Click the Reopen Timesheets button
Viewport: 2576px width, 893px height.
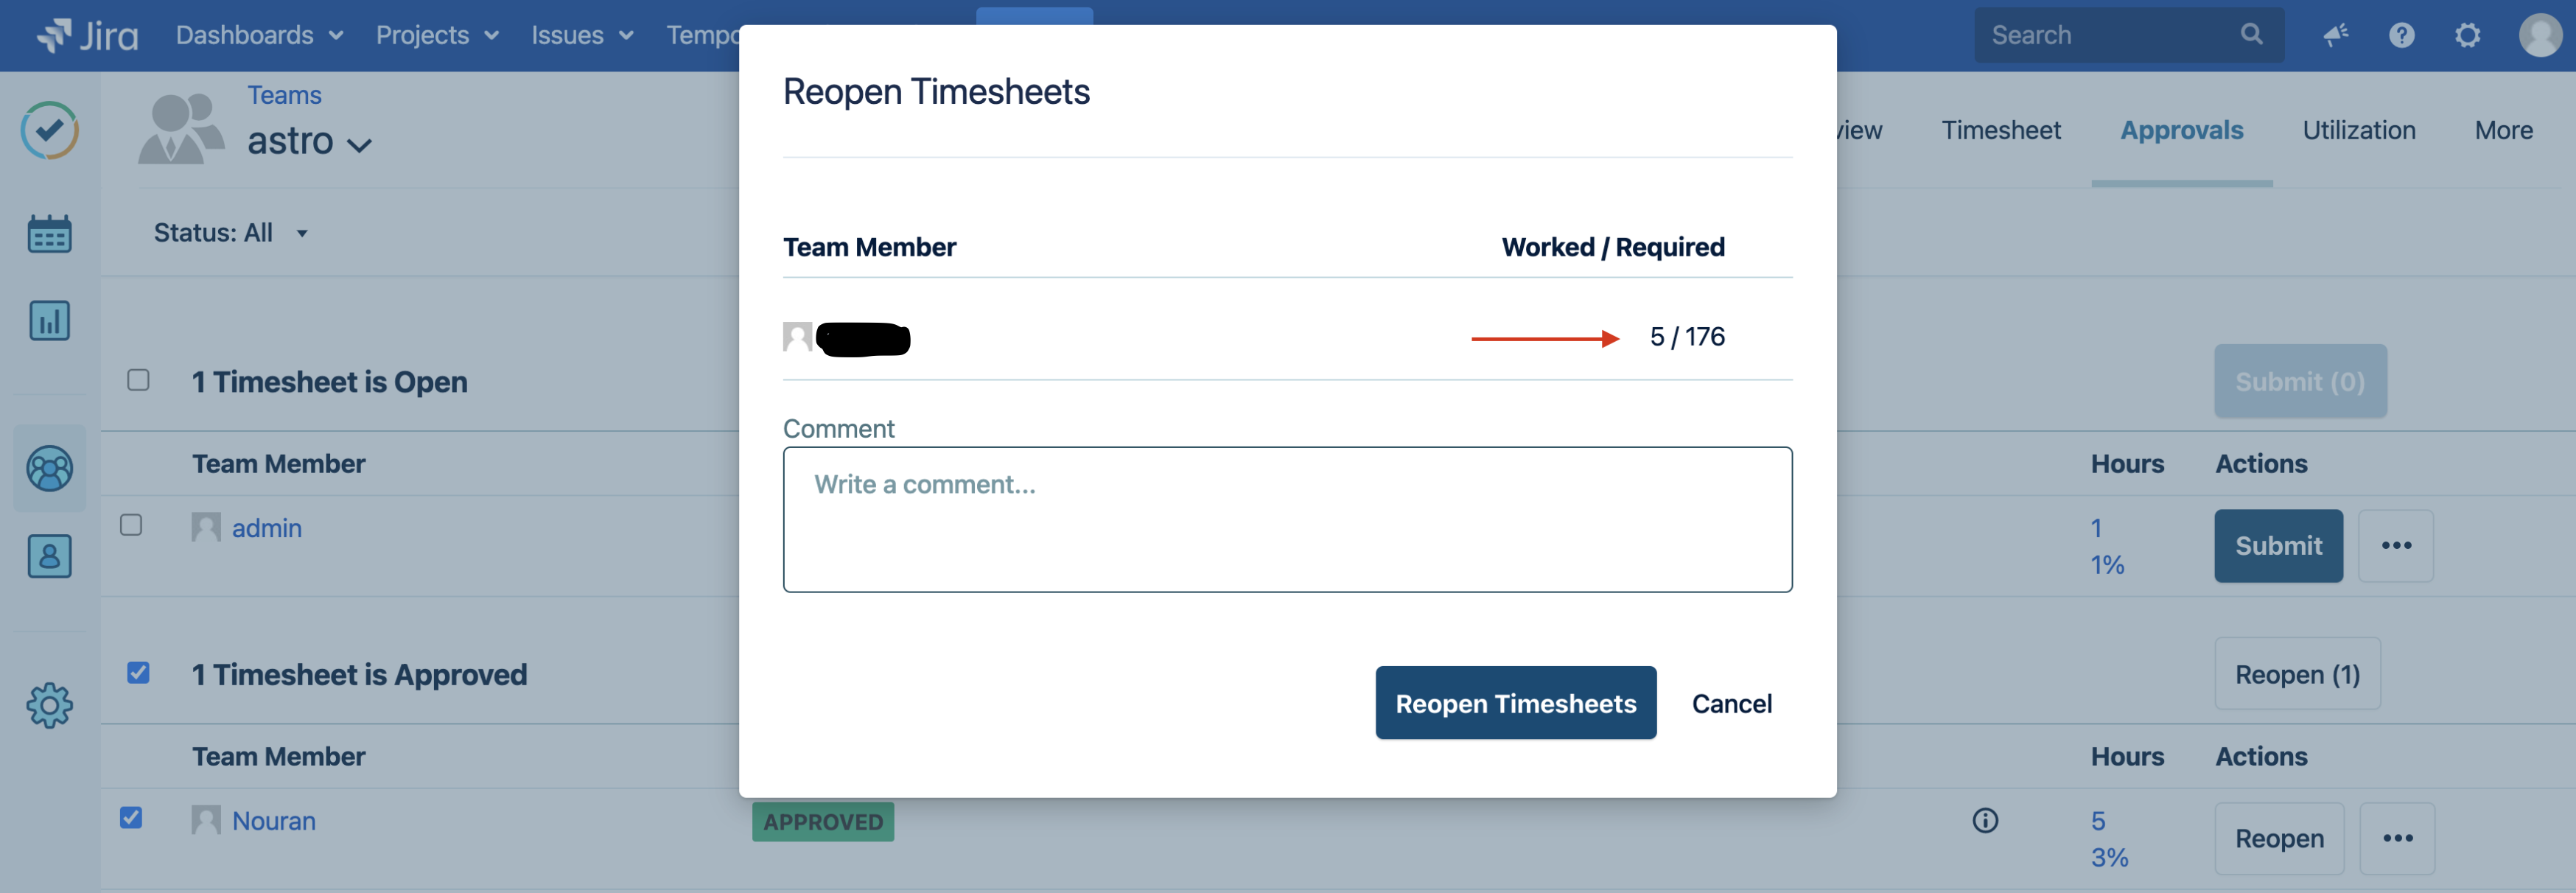(x=1515, y=703)
